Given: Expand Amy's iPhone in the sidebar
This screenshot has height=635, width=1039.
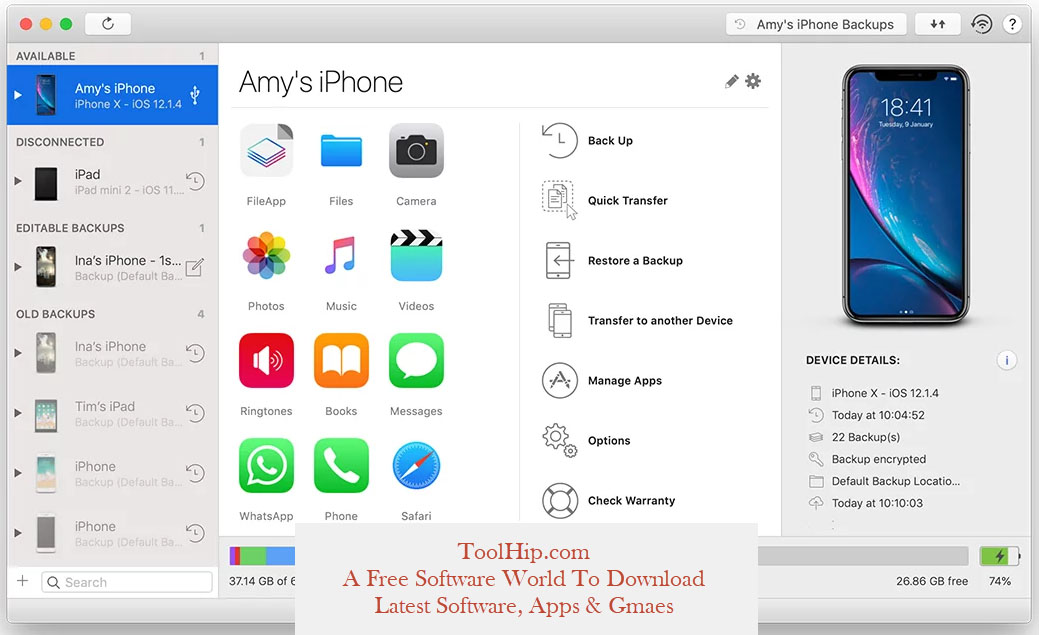Looking at the screenshot, I should pyautogui.click(x=18, y=95).
